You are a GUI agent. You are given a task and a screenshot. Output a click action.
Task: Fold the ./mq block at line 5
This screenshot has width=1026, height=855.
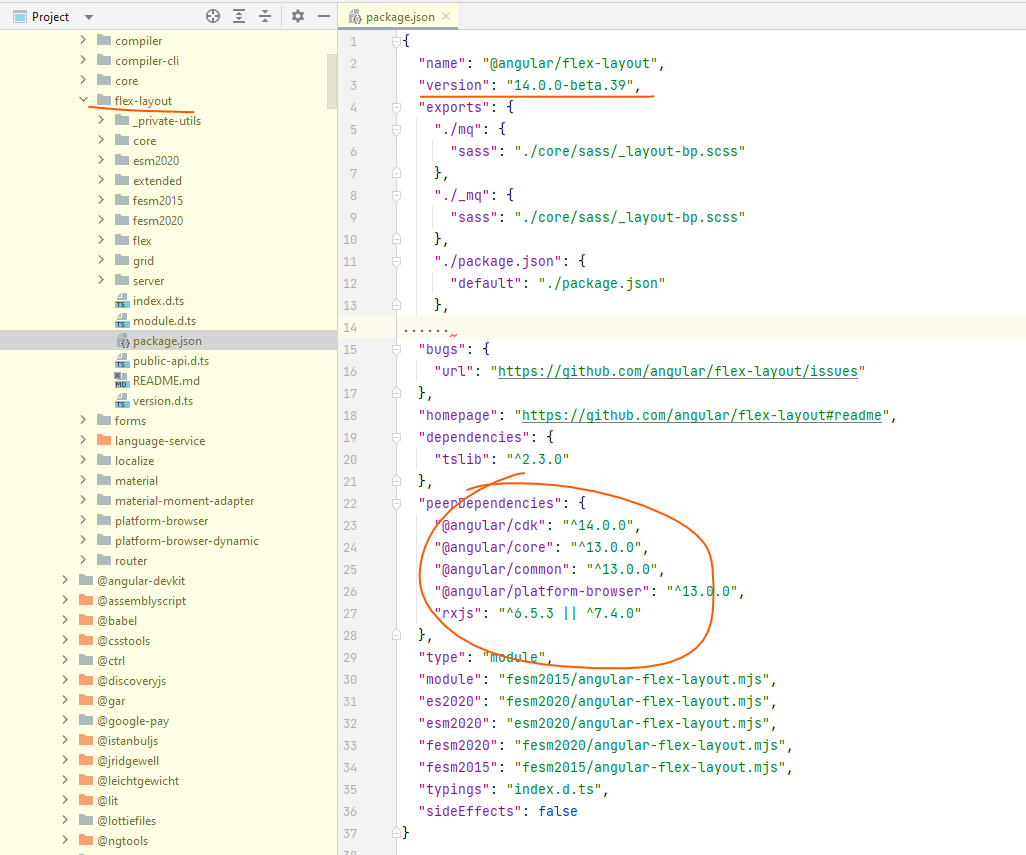(397, 130)
